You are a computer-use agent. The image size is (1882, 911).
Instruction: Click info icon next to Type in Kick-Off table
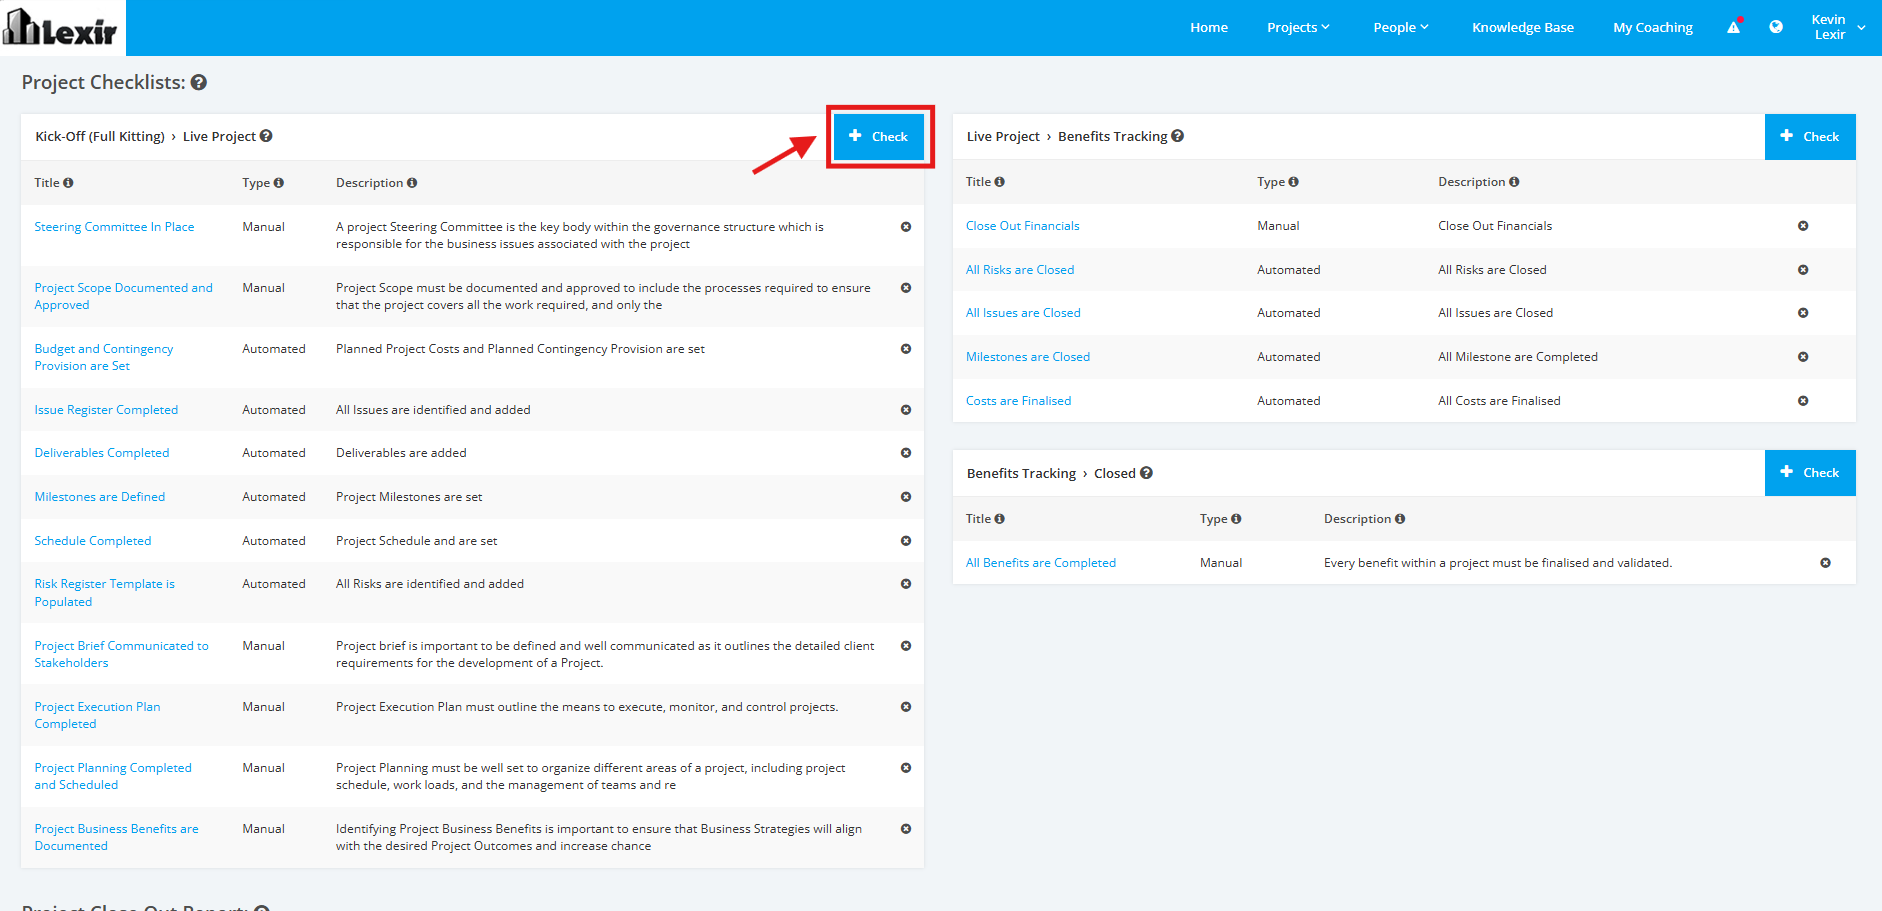coord(279,183)
